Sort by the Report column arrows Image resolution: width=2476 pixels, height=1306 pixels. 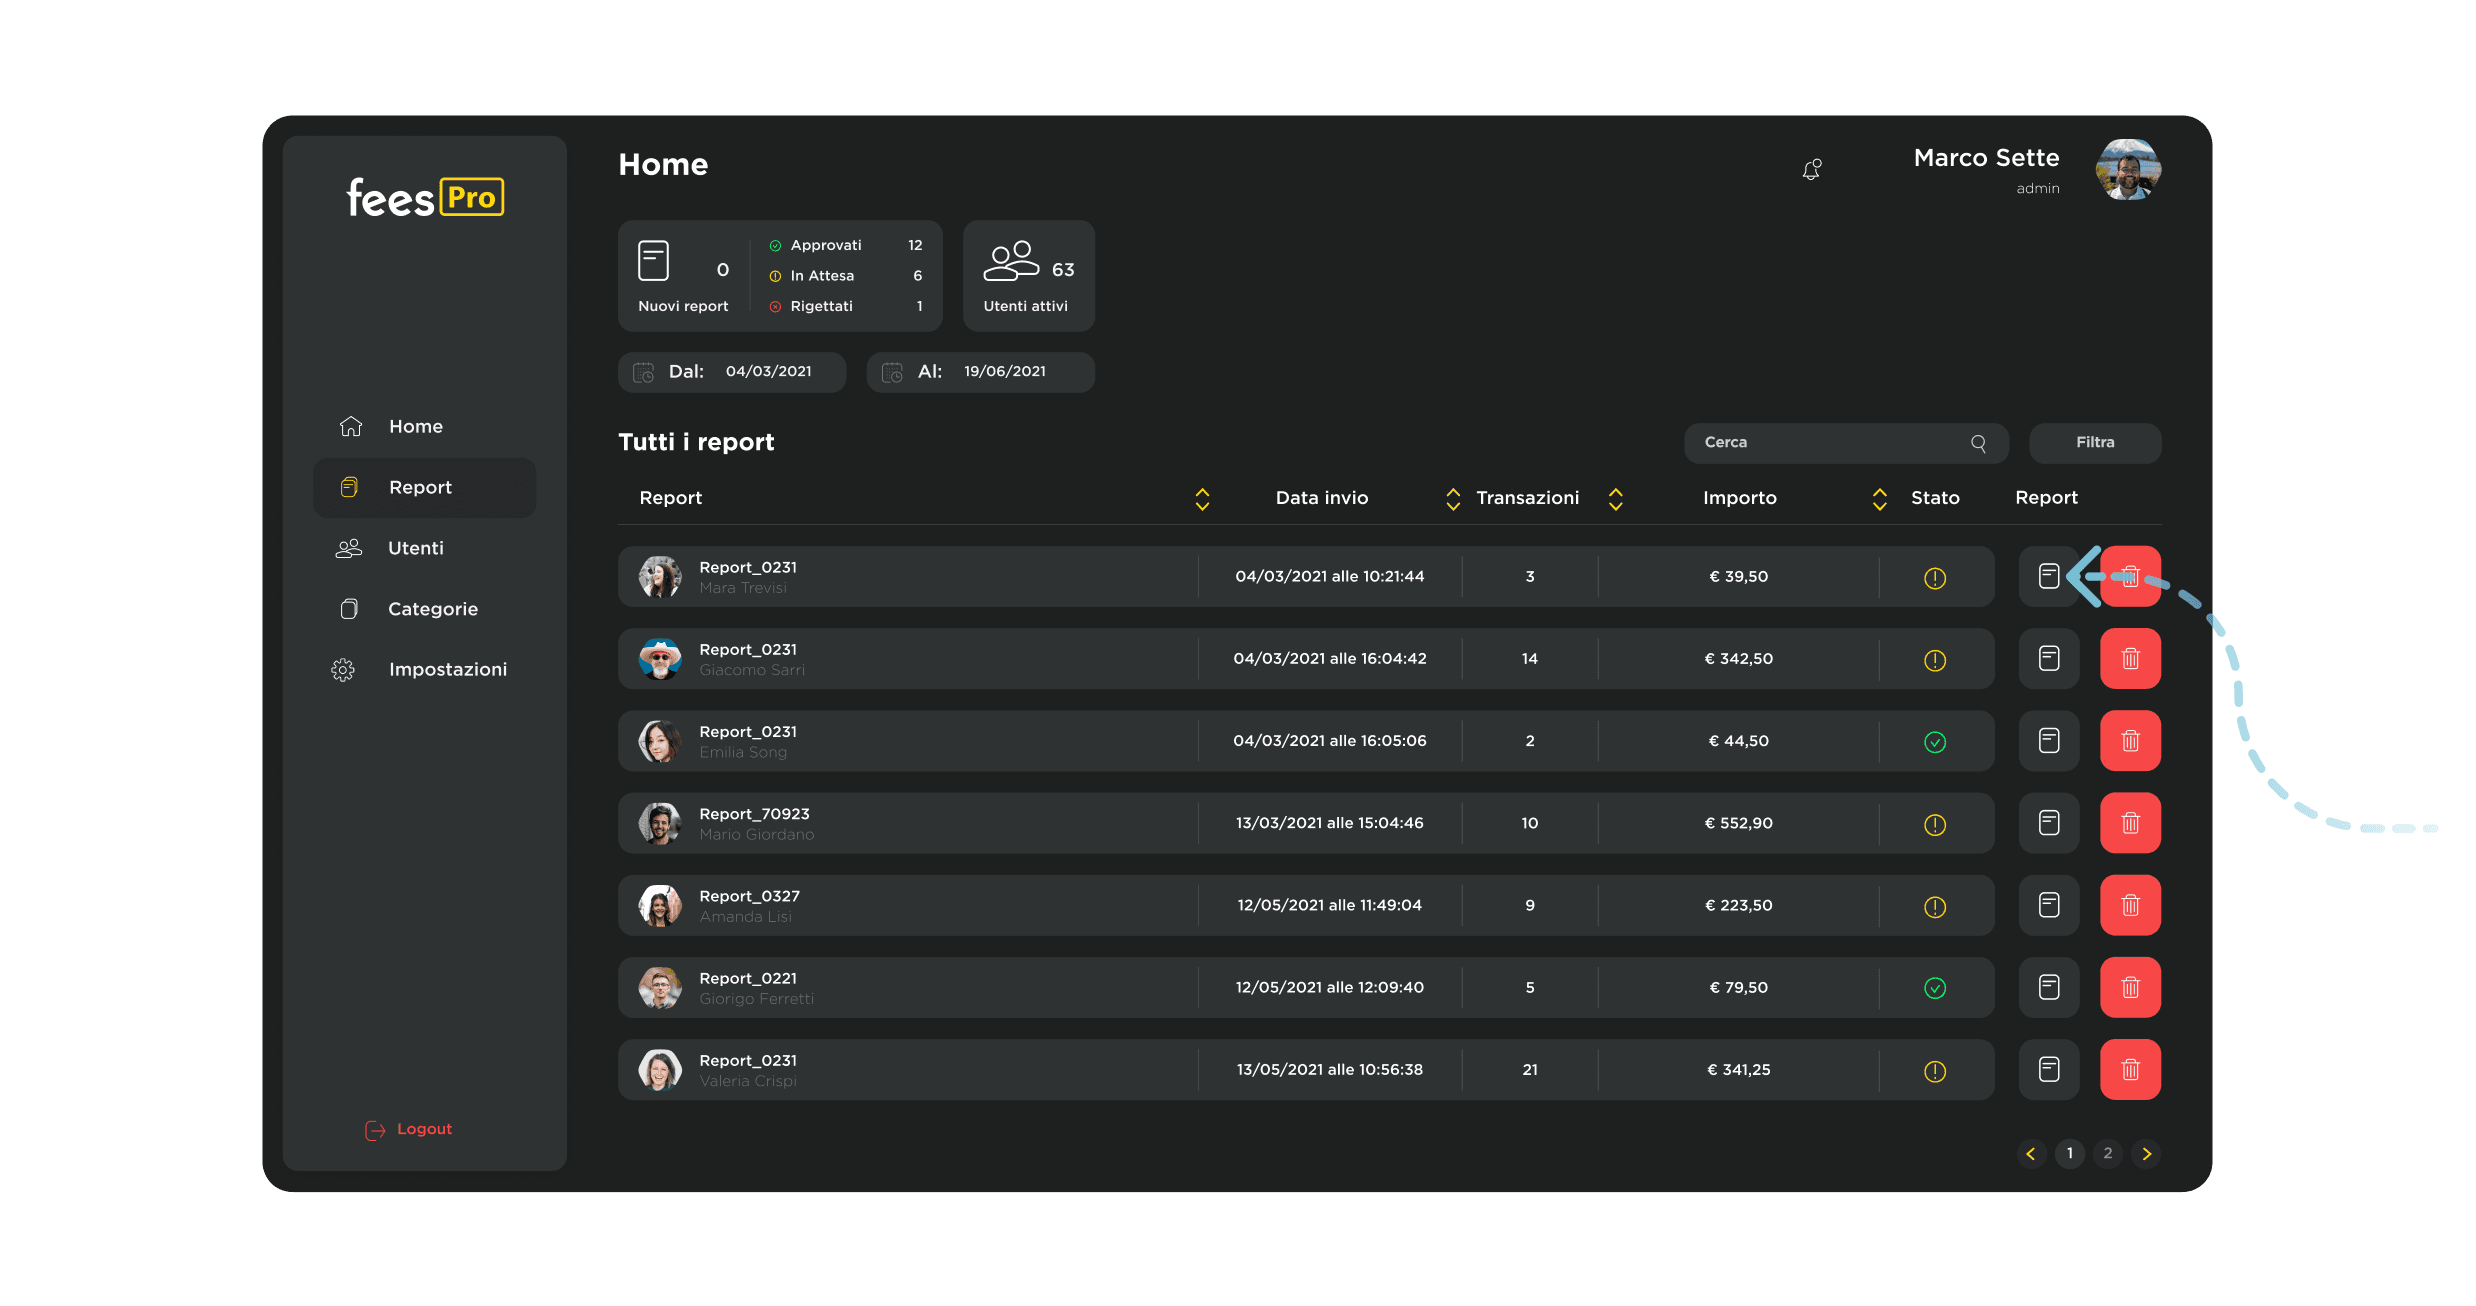[x=1202, y=499]
